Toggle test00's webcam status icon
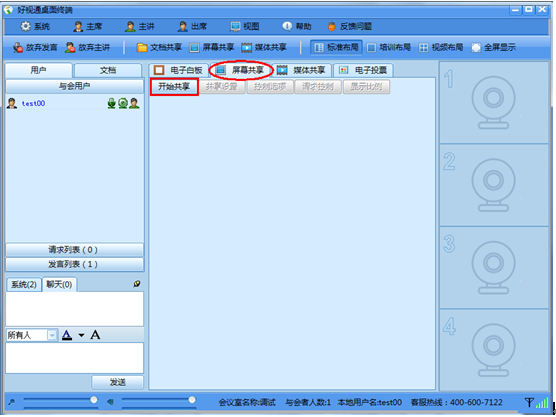 pos(123,103)
